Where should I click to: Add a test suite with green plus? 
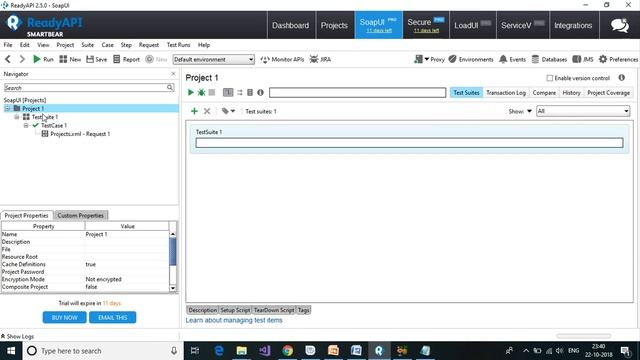click(194, 111)
